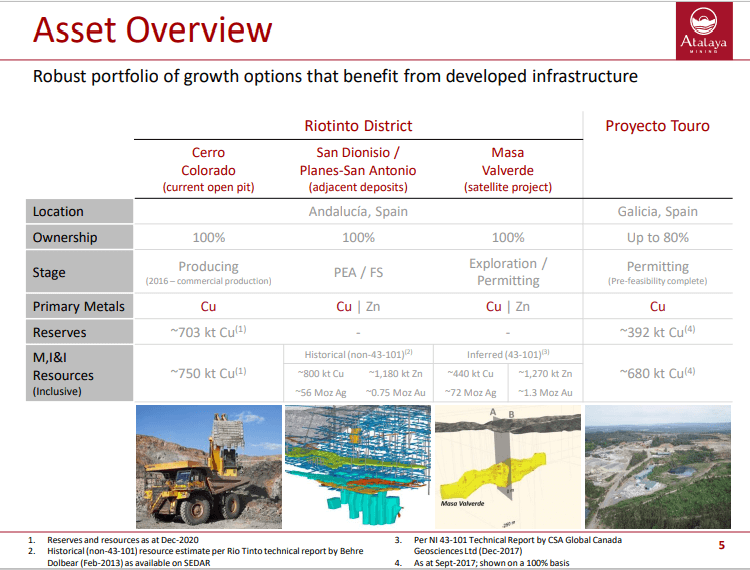This screenshot has width=750, height=570.
Task: Click the '~680 kt Cu' resources value
Action: (657, 373)
